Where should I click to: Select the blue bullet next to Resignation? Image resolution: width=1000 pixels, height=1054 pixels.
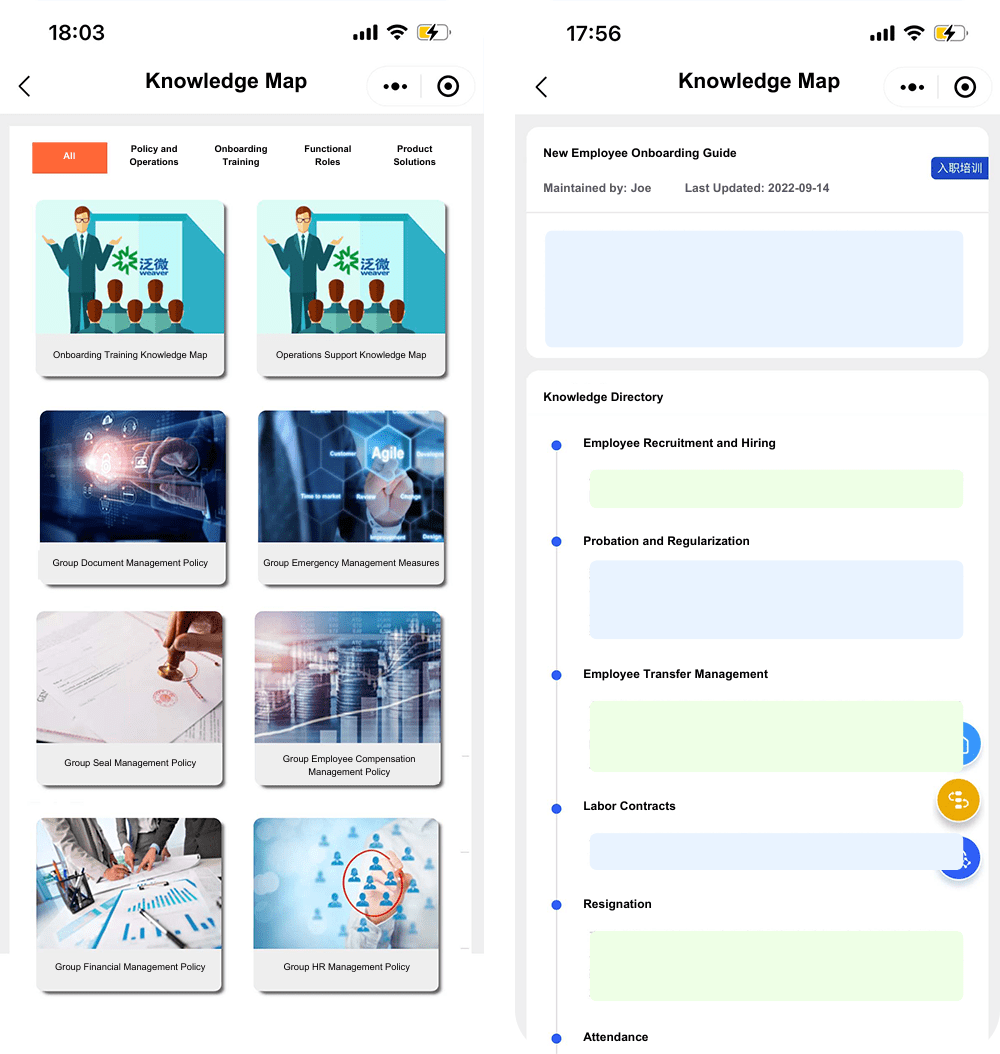coord(556,906)
